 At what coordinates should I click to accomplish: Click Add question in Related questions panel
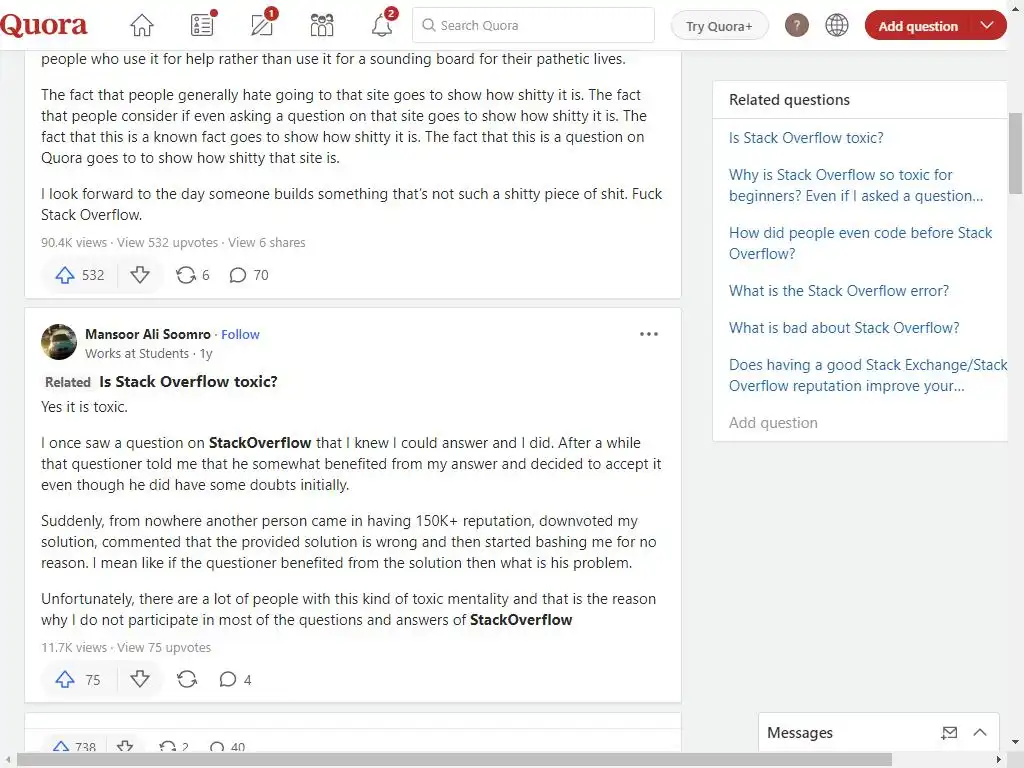tap(773, 423)
